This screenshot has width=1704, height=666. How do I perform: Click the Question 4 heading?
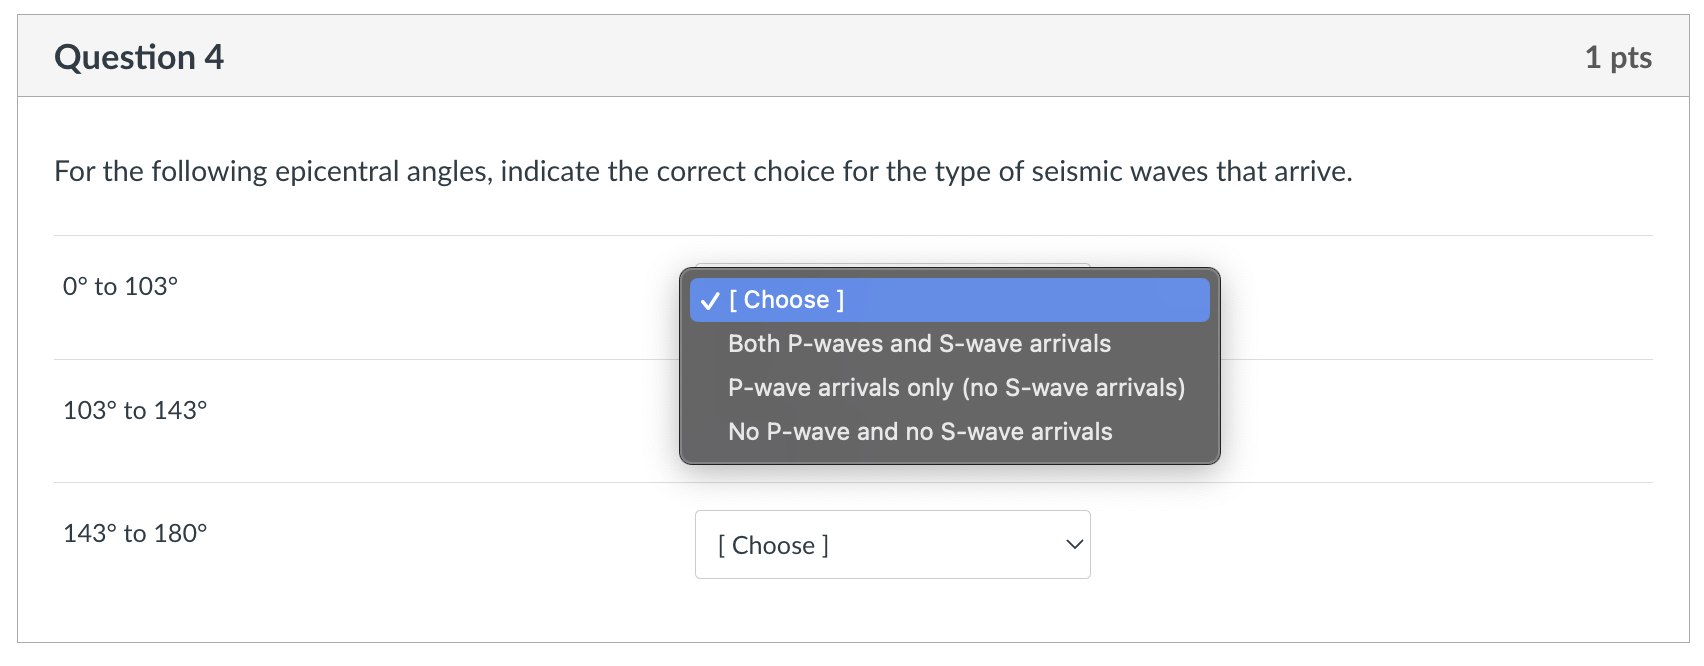[x=139, y=57]
